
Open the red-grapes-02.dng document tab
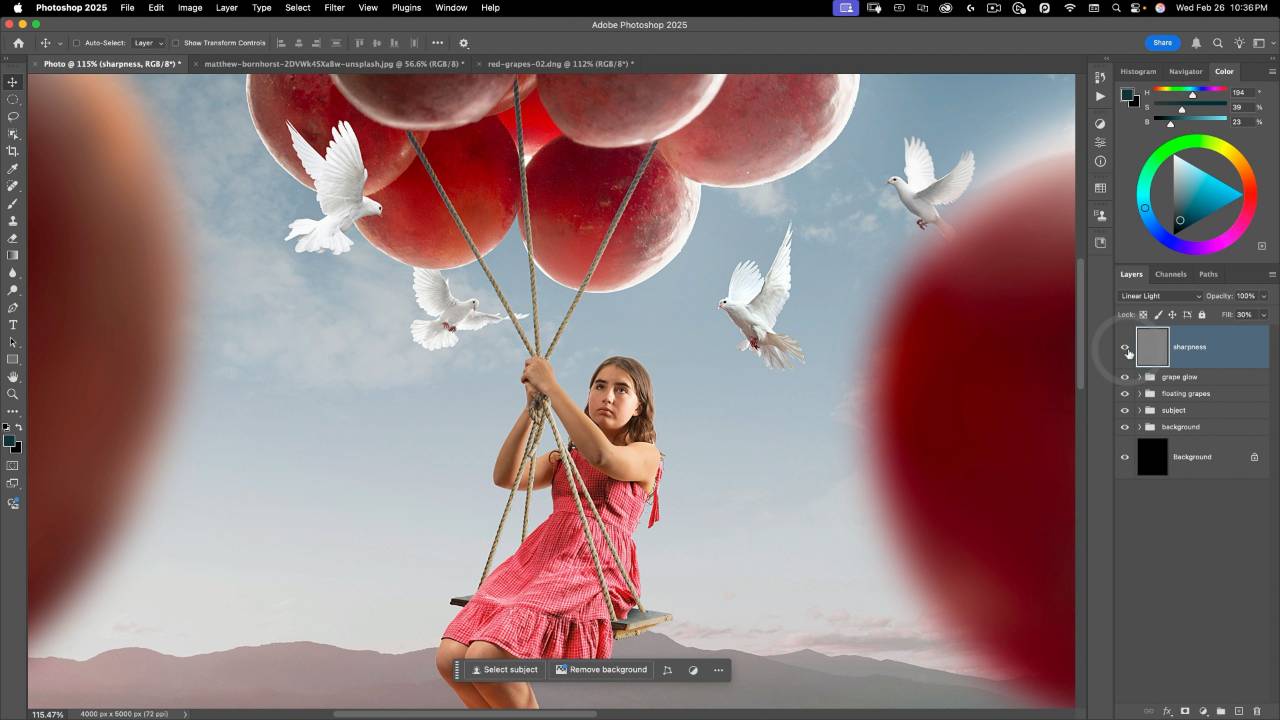(557, 64)
